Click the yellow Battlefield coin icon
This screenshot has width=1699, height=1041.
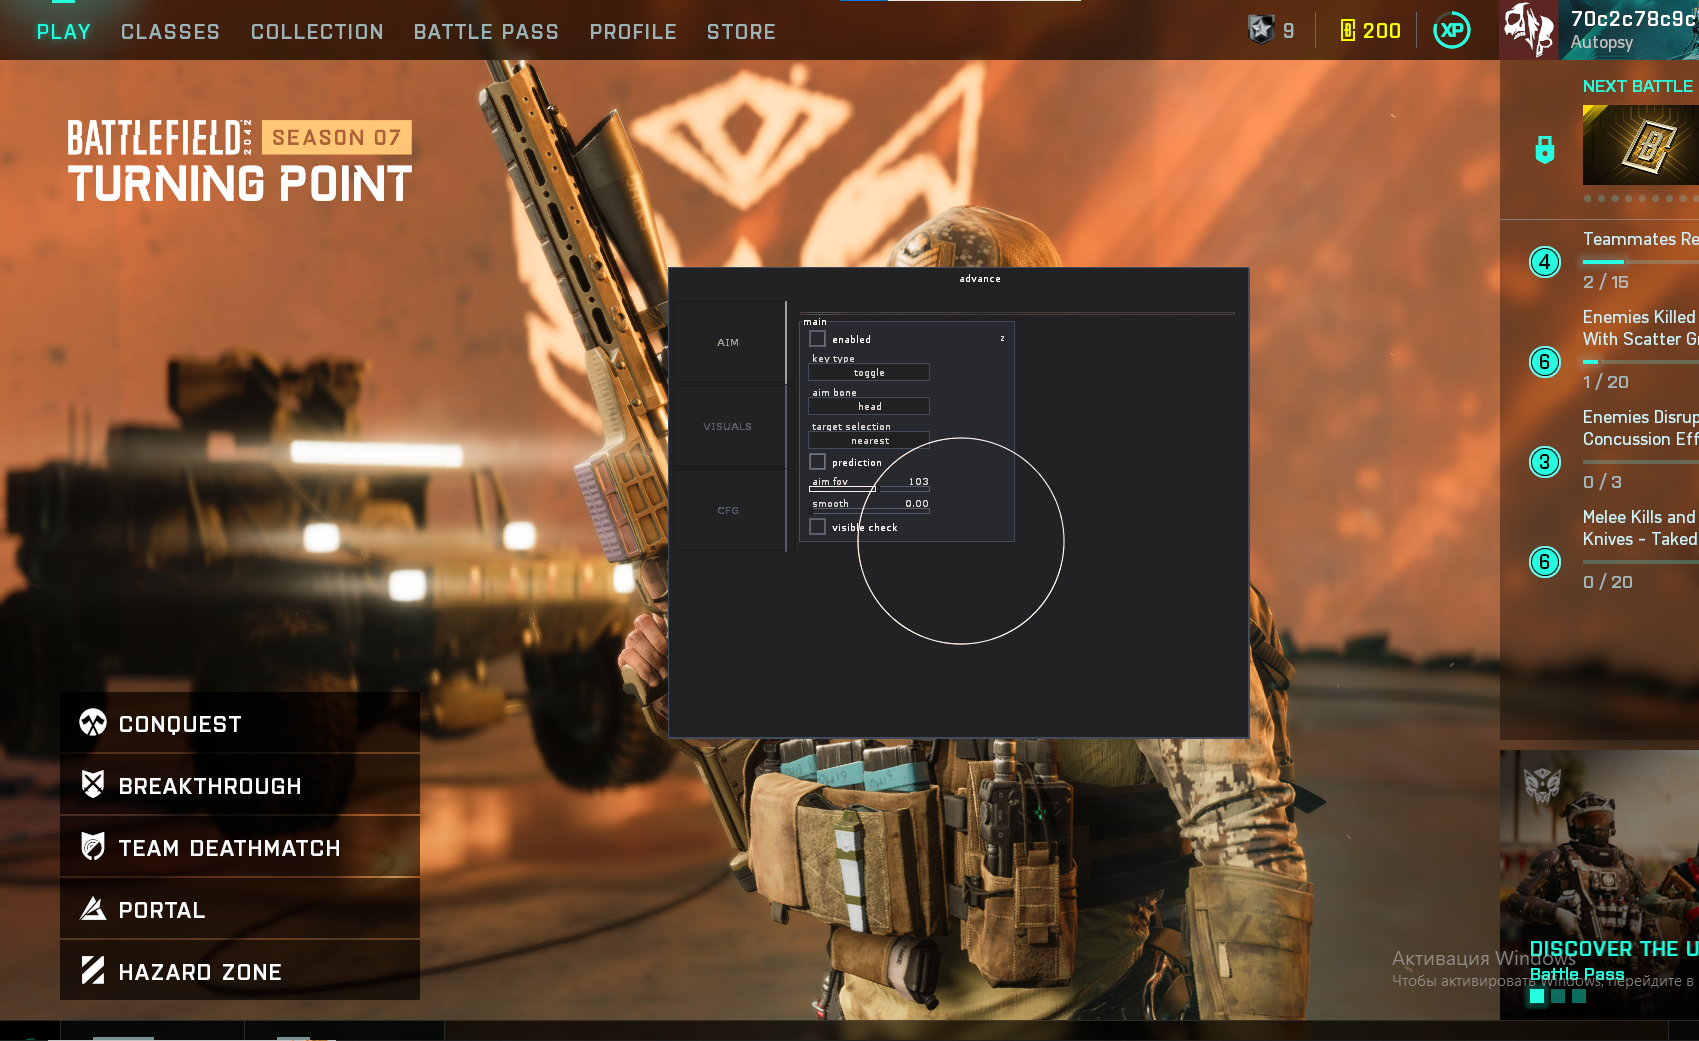tap(1348, 31)
